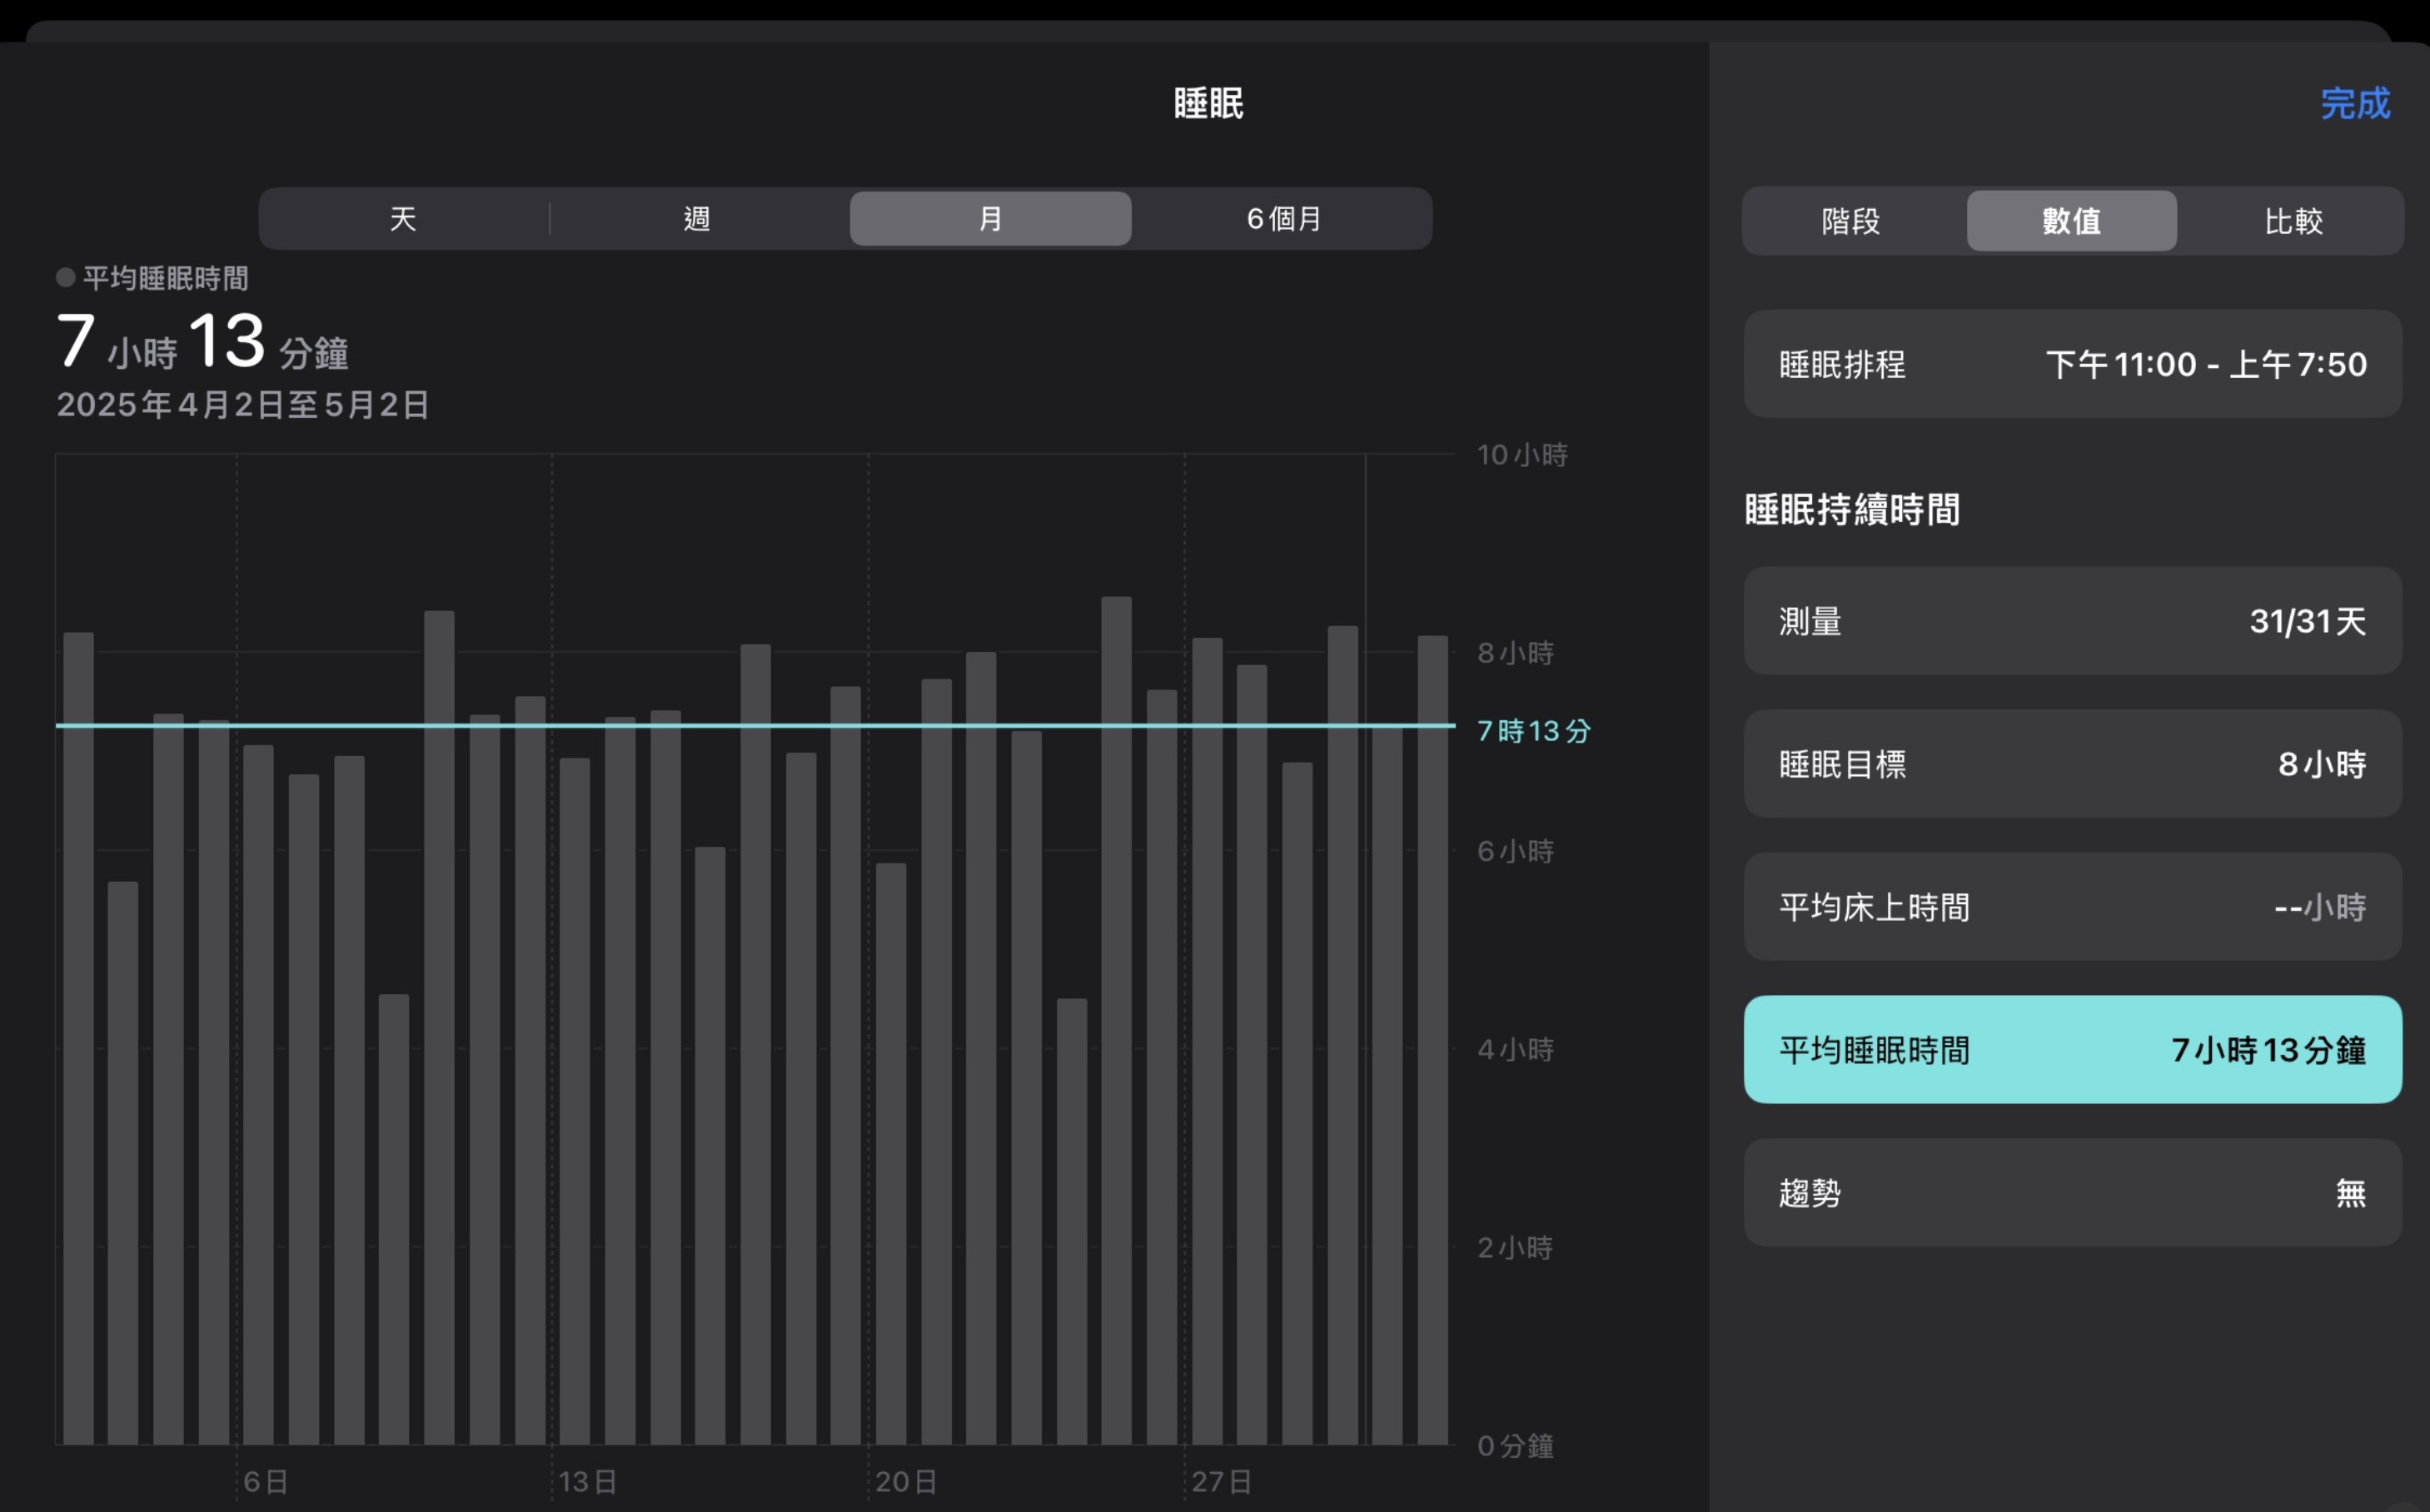Click the gray dot beside 平均睡眠時間 legend
2430x1512 pixels.
click(x=66, y=278)
